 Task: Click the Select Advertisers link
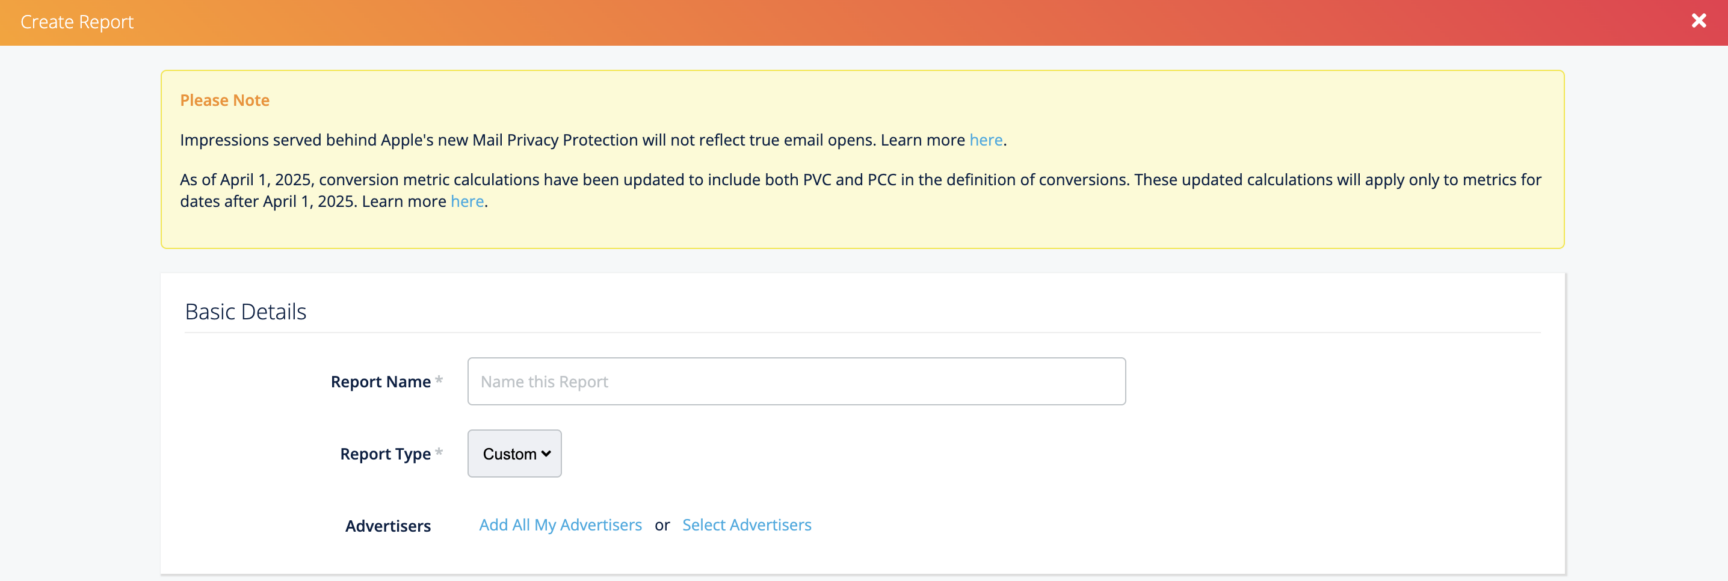coord(746,525)
